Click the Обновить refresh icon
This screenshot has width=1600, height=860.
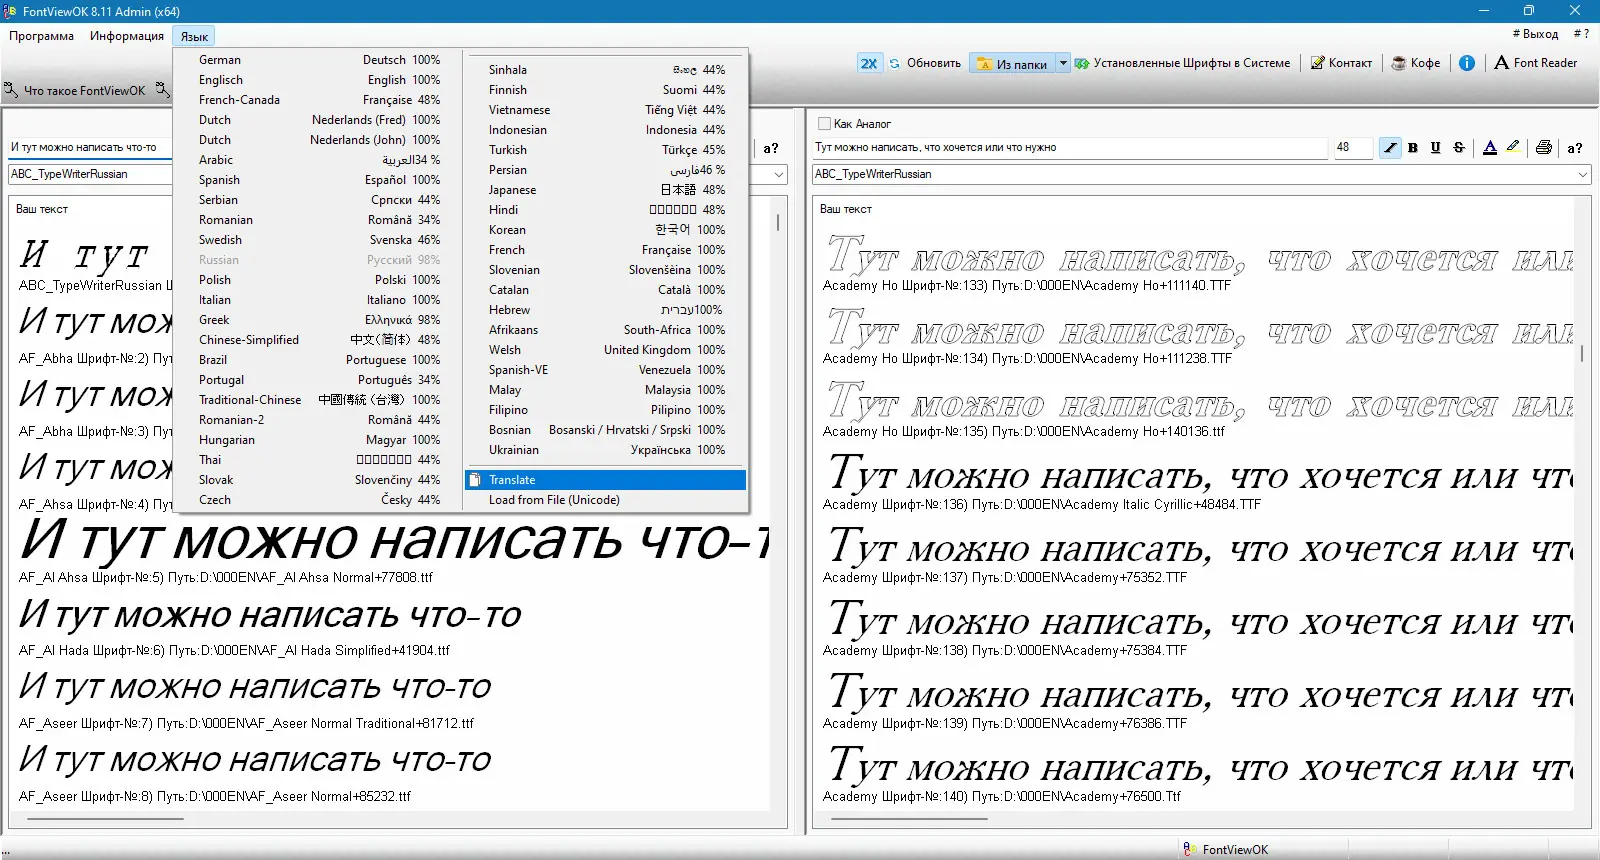[x=895, y=63]
